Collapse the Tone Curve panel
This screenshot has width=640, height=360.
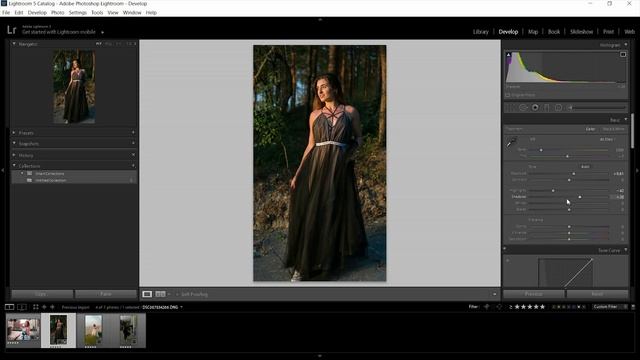626,250
